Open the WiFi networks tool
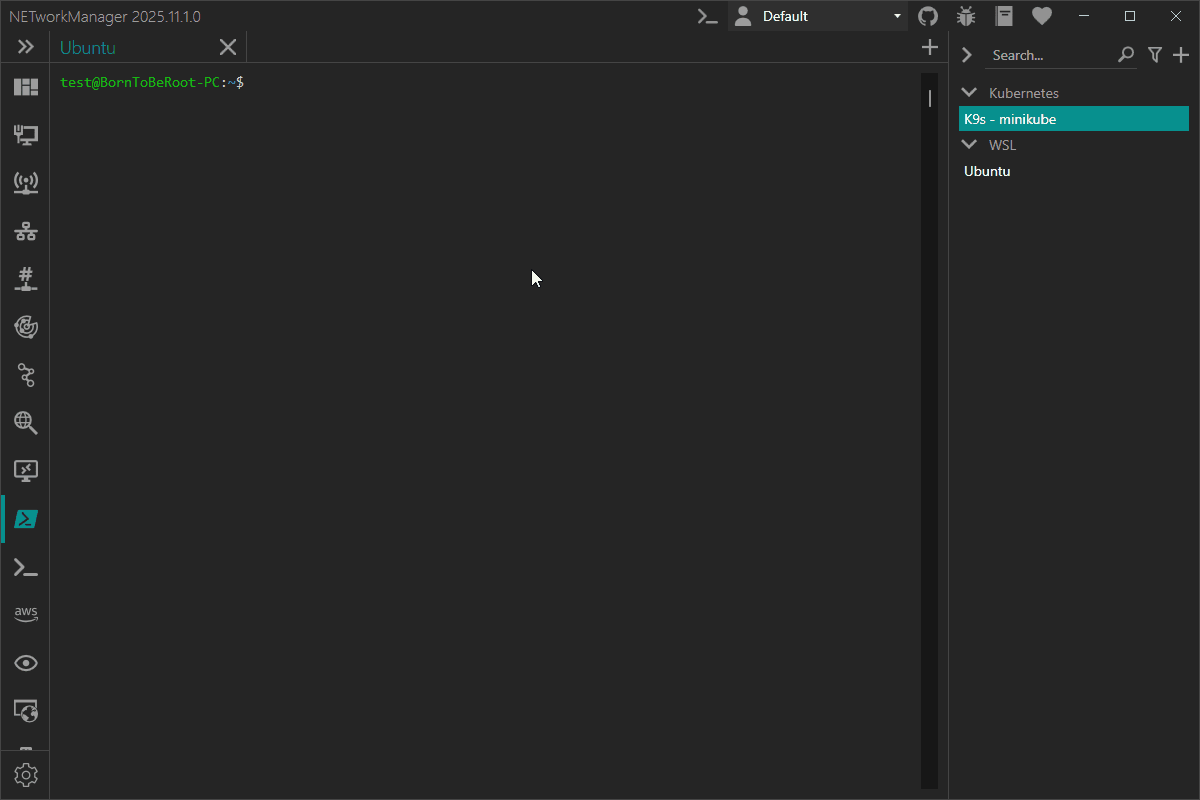The image size is (1200, 800). click(x=25, y=183)
